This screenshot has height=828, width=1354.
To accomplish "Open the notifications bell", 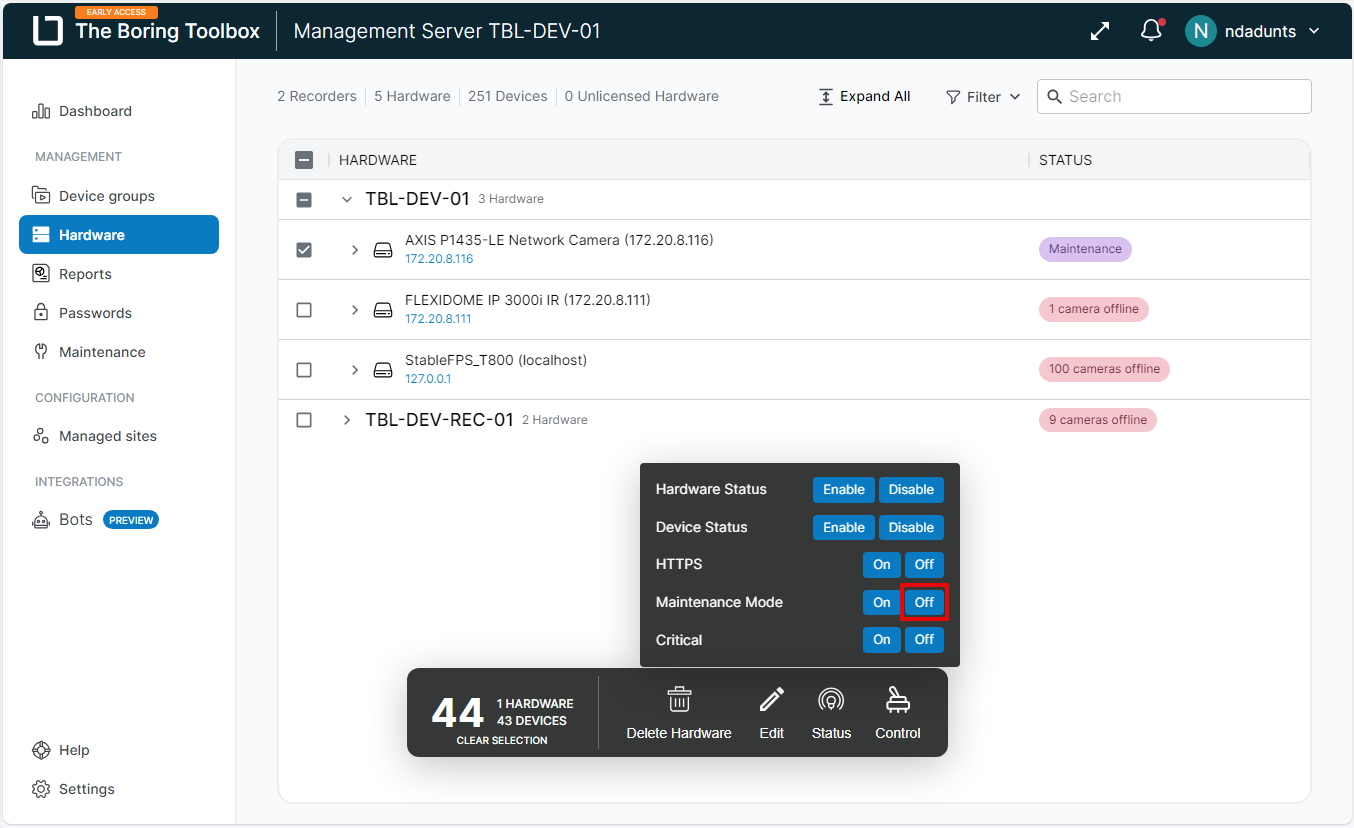I will (x=1151, y=31).
